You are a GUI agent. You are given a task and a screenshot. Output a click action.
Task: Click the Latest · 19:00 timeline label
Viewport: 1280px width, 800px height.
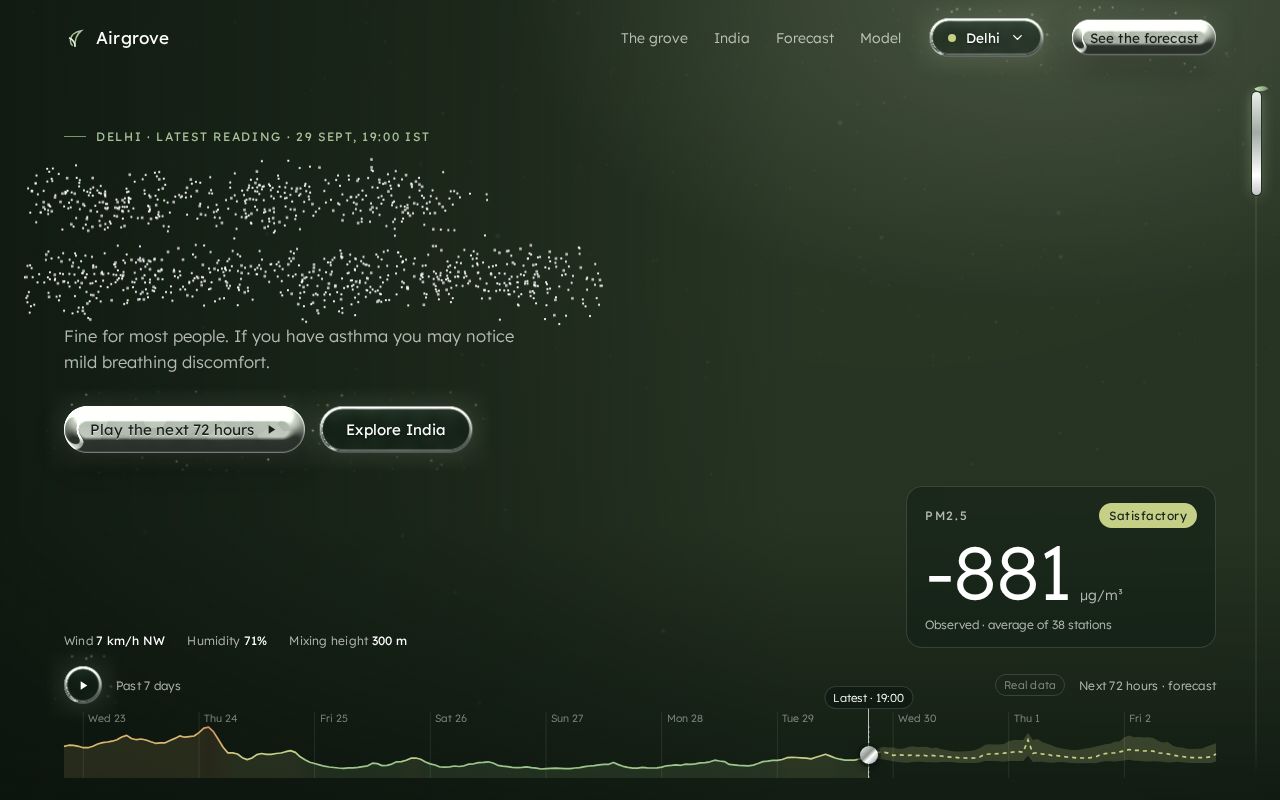tap(868, 698)
